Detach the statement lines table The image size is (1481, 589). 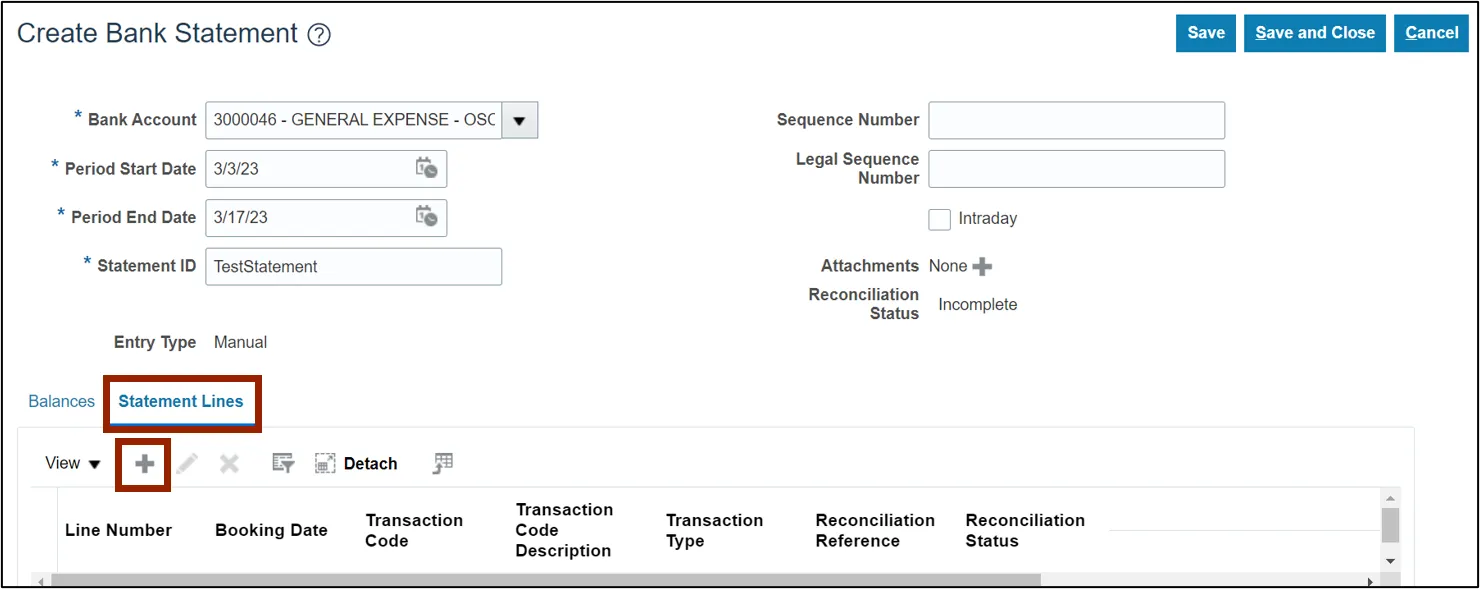click(x=357, y=464)
